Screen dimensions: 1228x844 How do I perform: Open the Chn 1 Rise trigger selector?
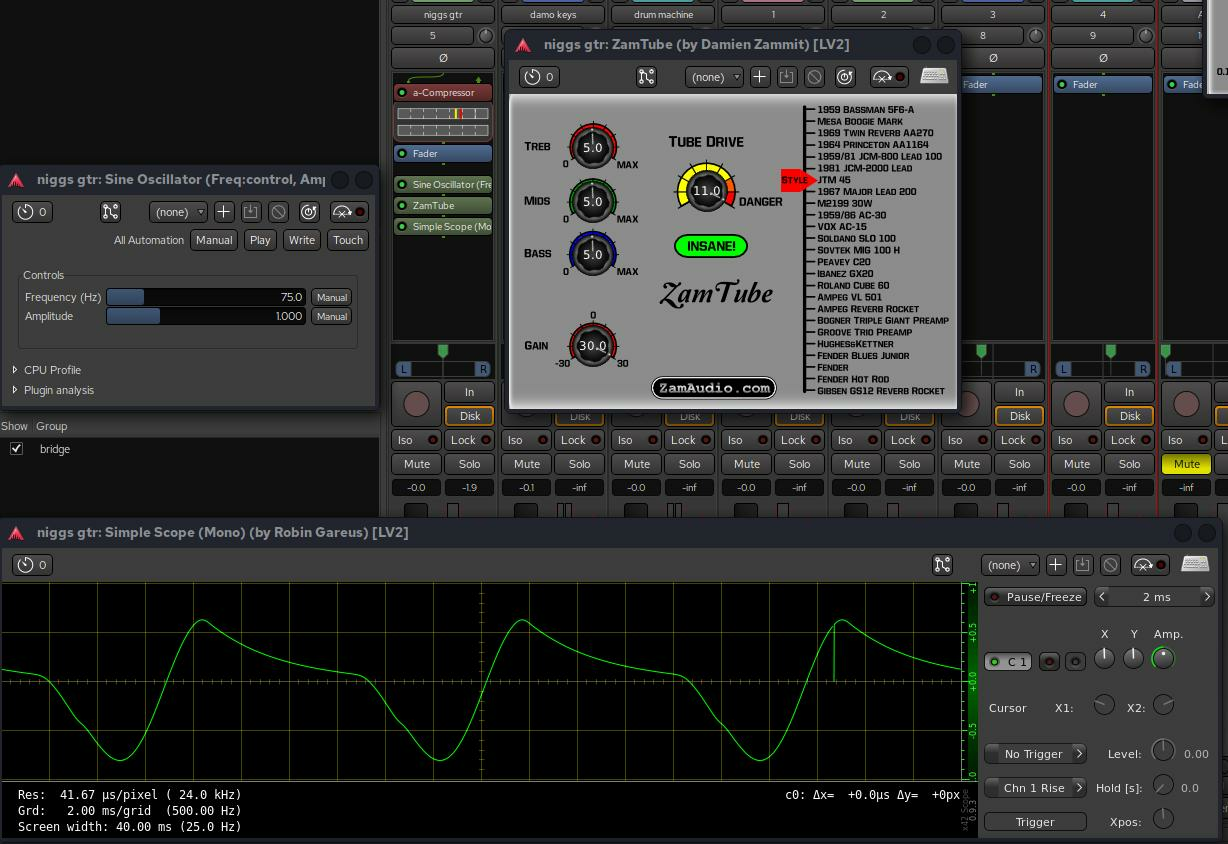[1035, 788]
